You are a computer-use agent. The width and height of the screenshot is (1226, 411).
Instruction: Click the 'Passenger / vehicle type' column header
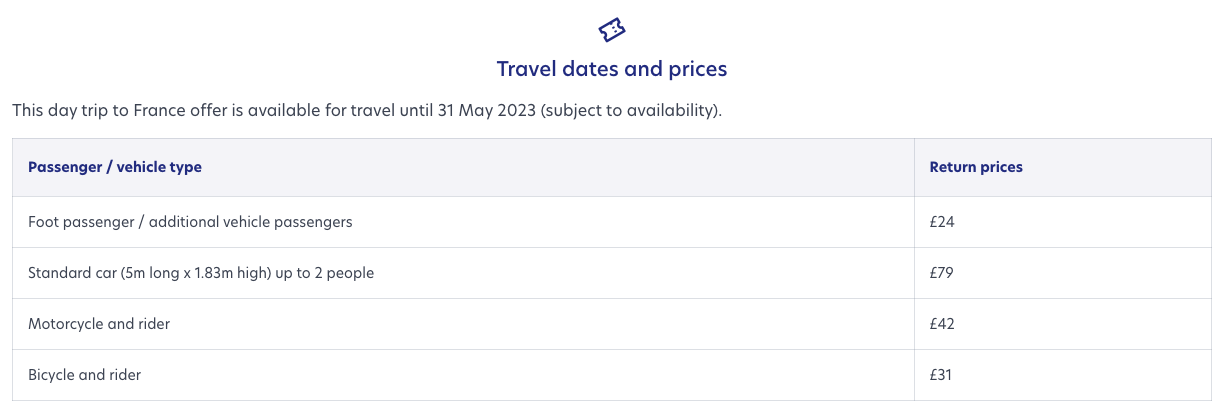click(x=115, y=167)
